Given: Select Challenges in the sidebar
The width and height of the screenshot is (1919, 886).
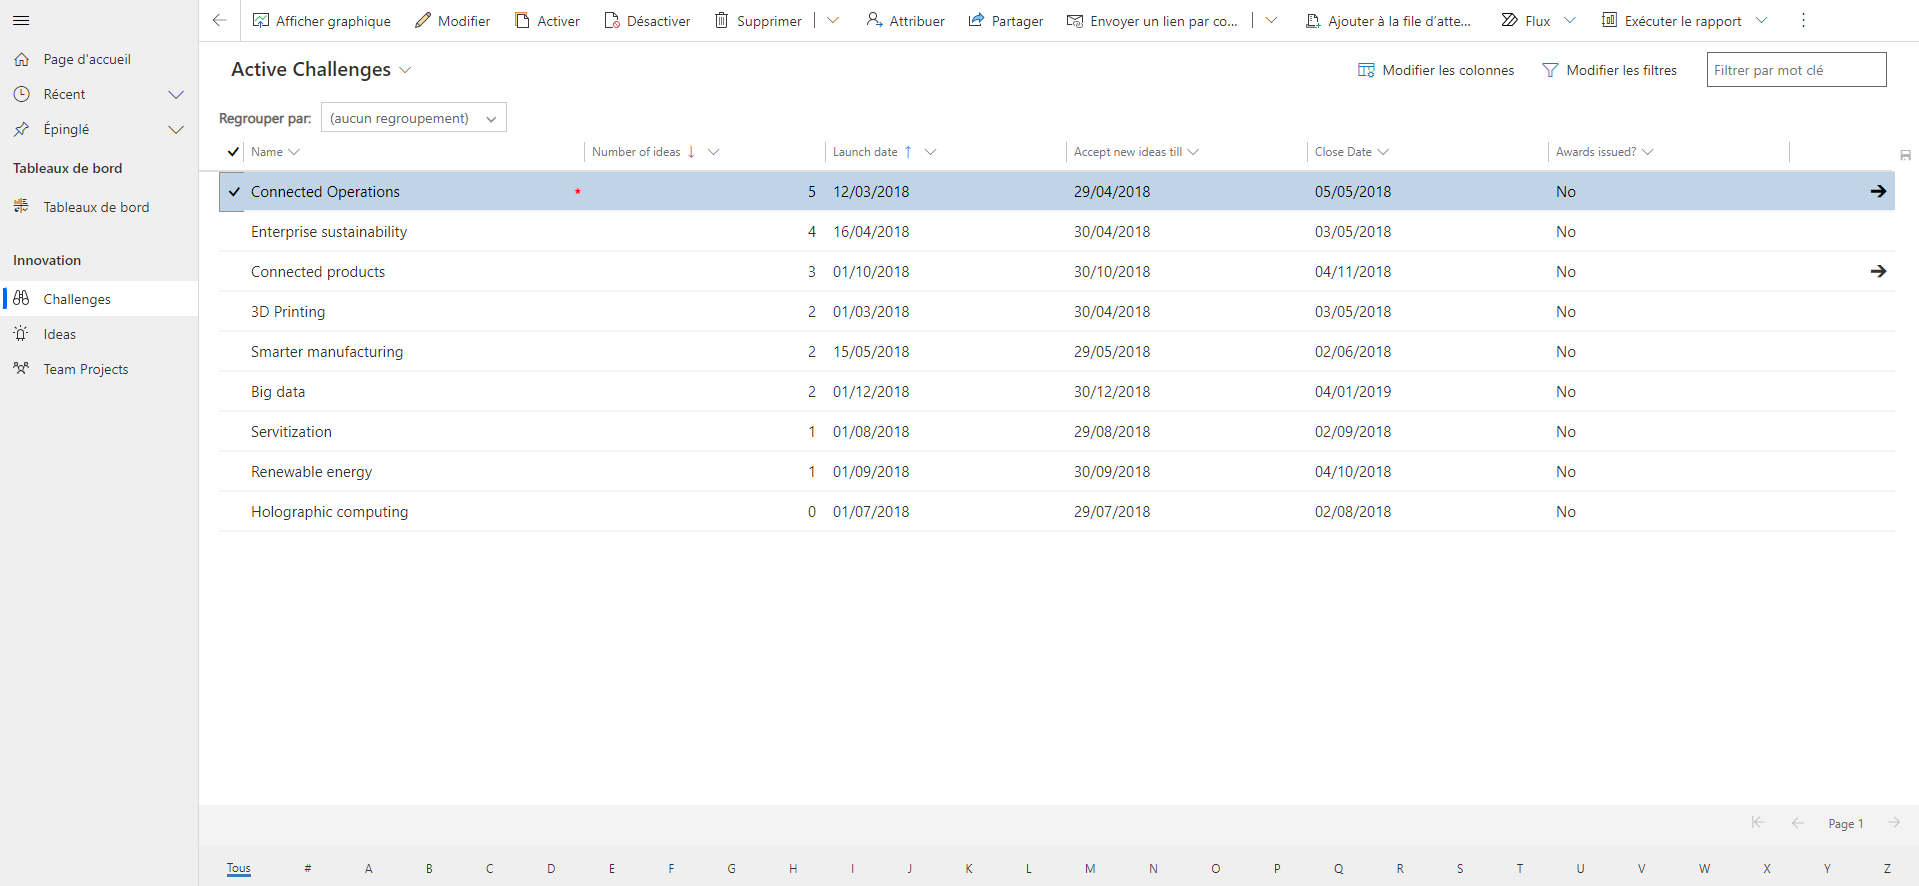Looking at the screenshot, I should 99,299.
